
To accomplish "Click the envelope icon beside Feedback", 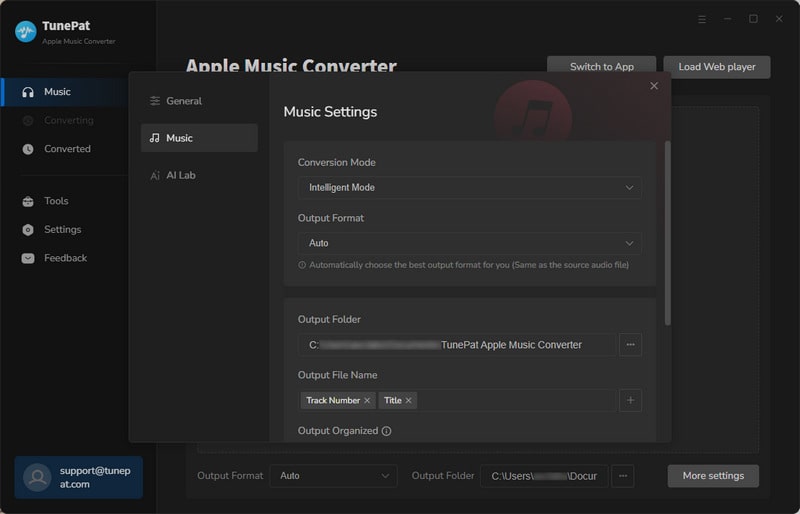I will (28, 258).
